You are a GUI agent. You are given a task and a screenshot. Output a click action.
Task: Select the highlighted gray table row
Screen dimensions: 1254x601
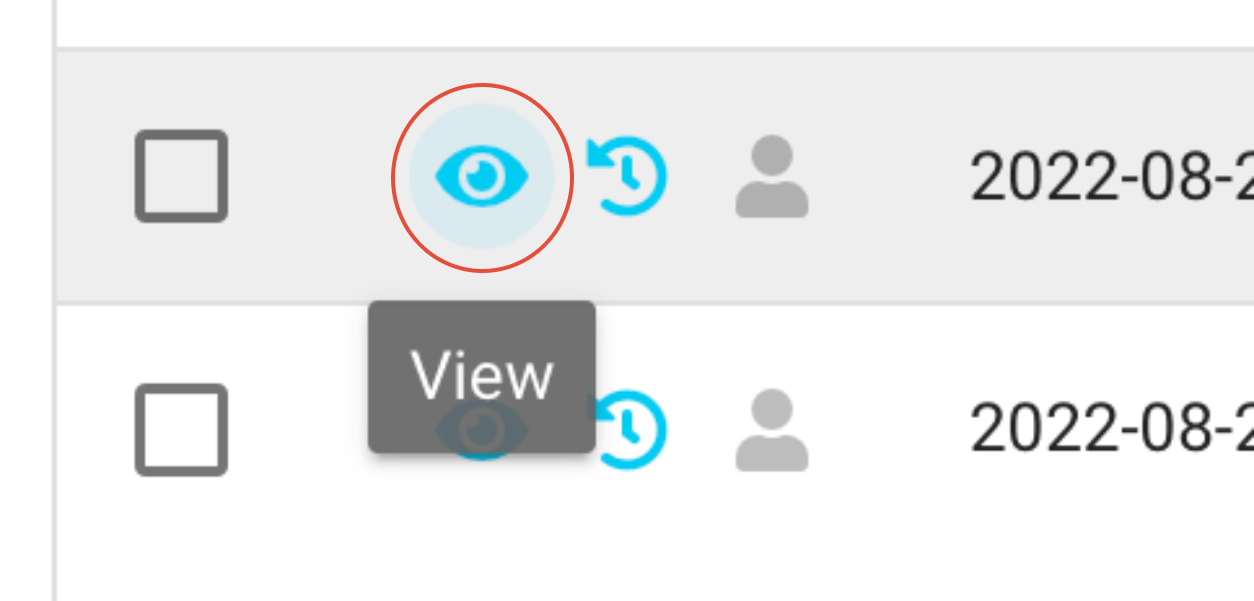(x=655, y=176)
